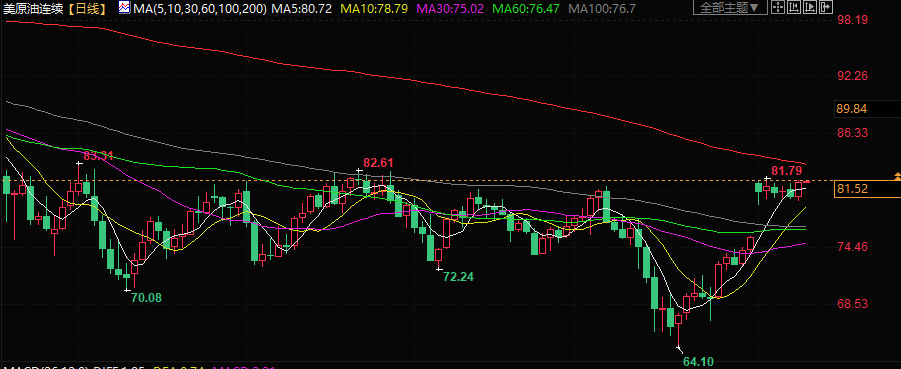This screenshot has height=369, width=901.
Task: Click the MA(5,10,30,60,100,200) parameters label
Action: pos(200,8)
